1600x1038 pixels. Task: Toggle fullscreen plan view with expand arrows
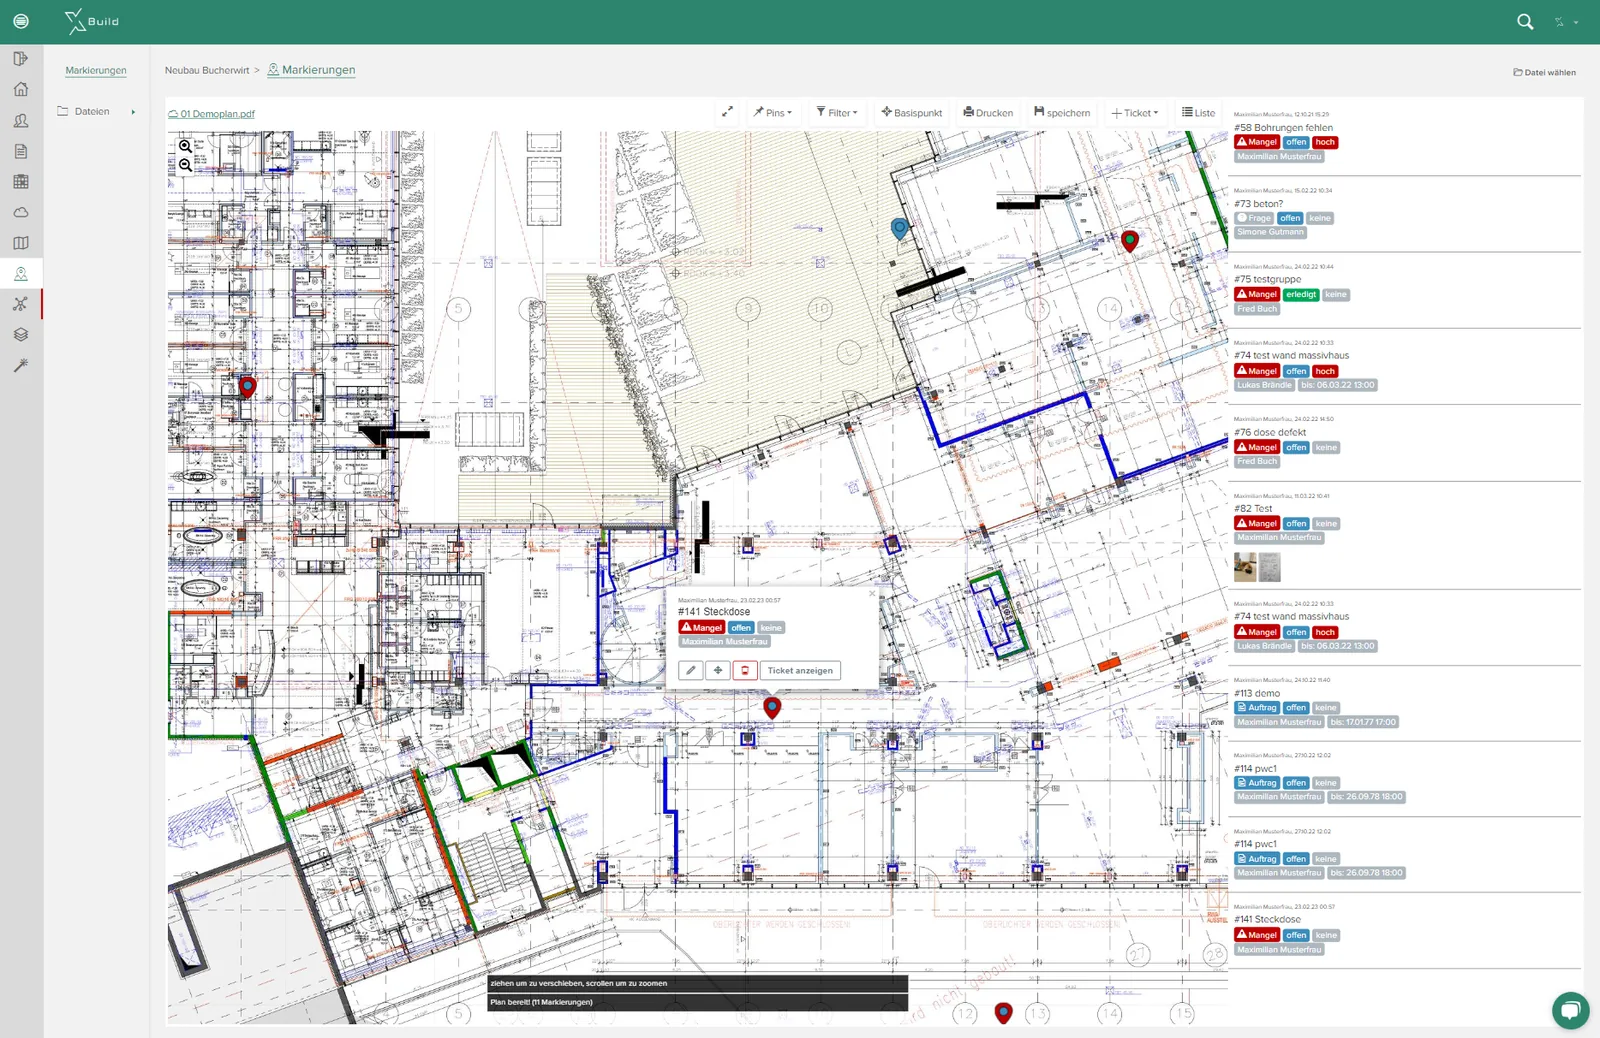point(728,112)
